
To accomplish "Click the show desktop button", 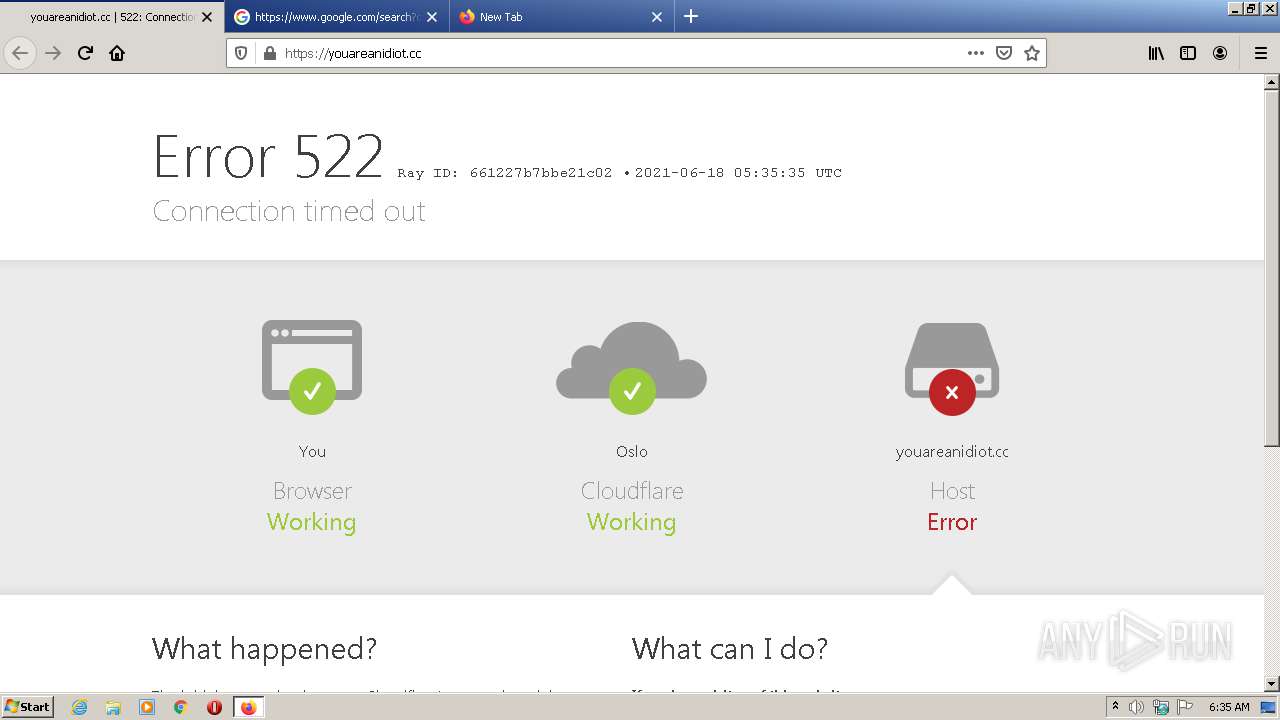I will [1269, 707].
